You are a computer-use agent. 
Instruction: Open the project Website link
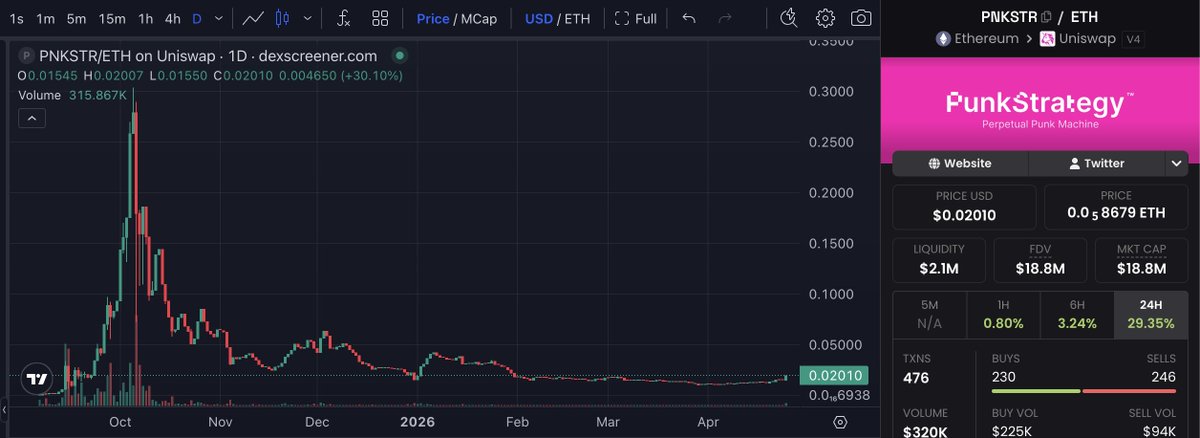tap(960, 163)
